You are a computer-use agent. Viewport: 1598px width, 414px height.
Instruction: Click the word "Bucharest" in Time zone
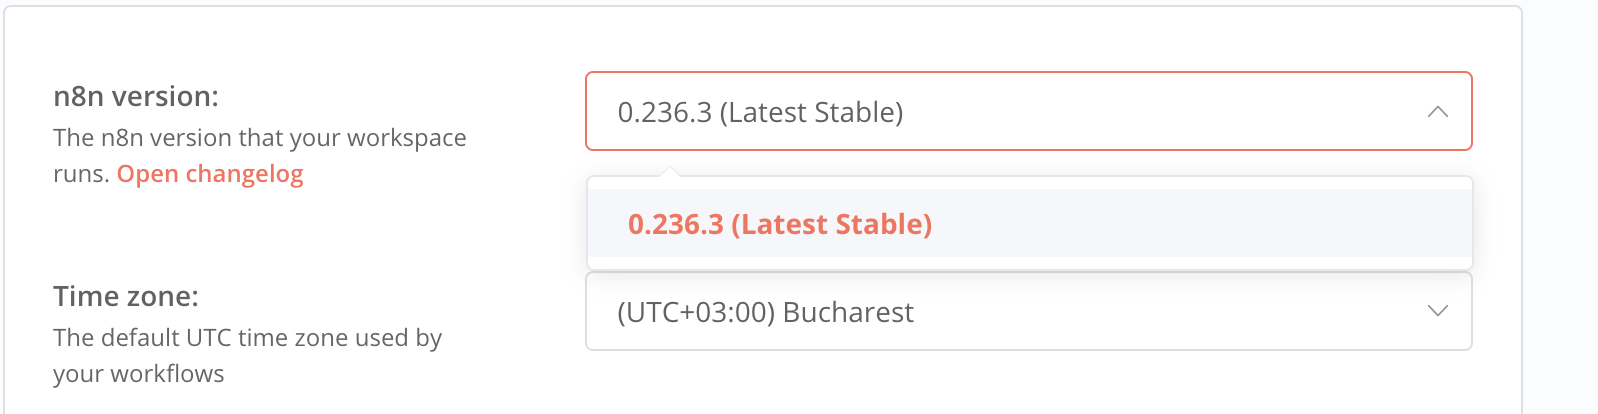[x=848, y=312]
